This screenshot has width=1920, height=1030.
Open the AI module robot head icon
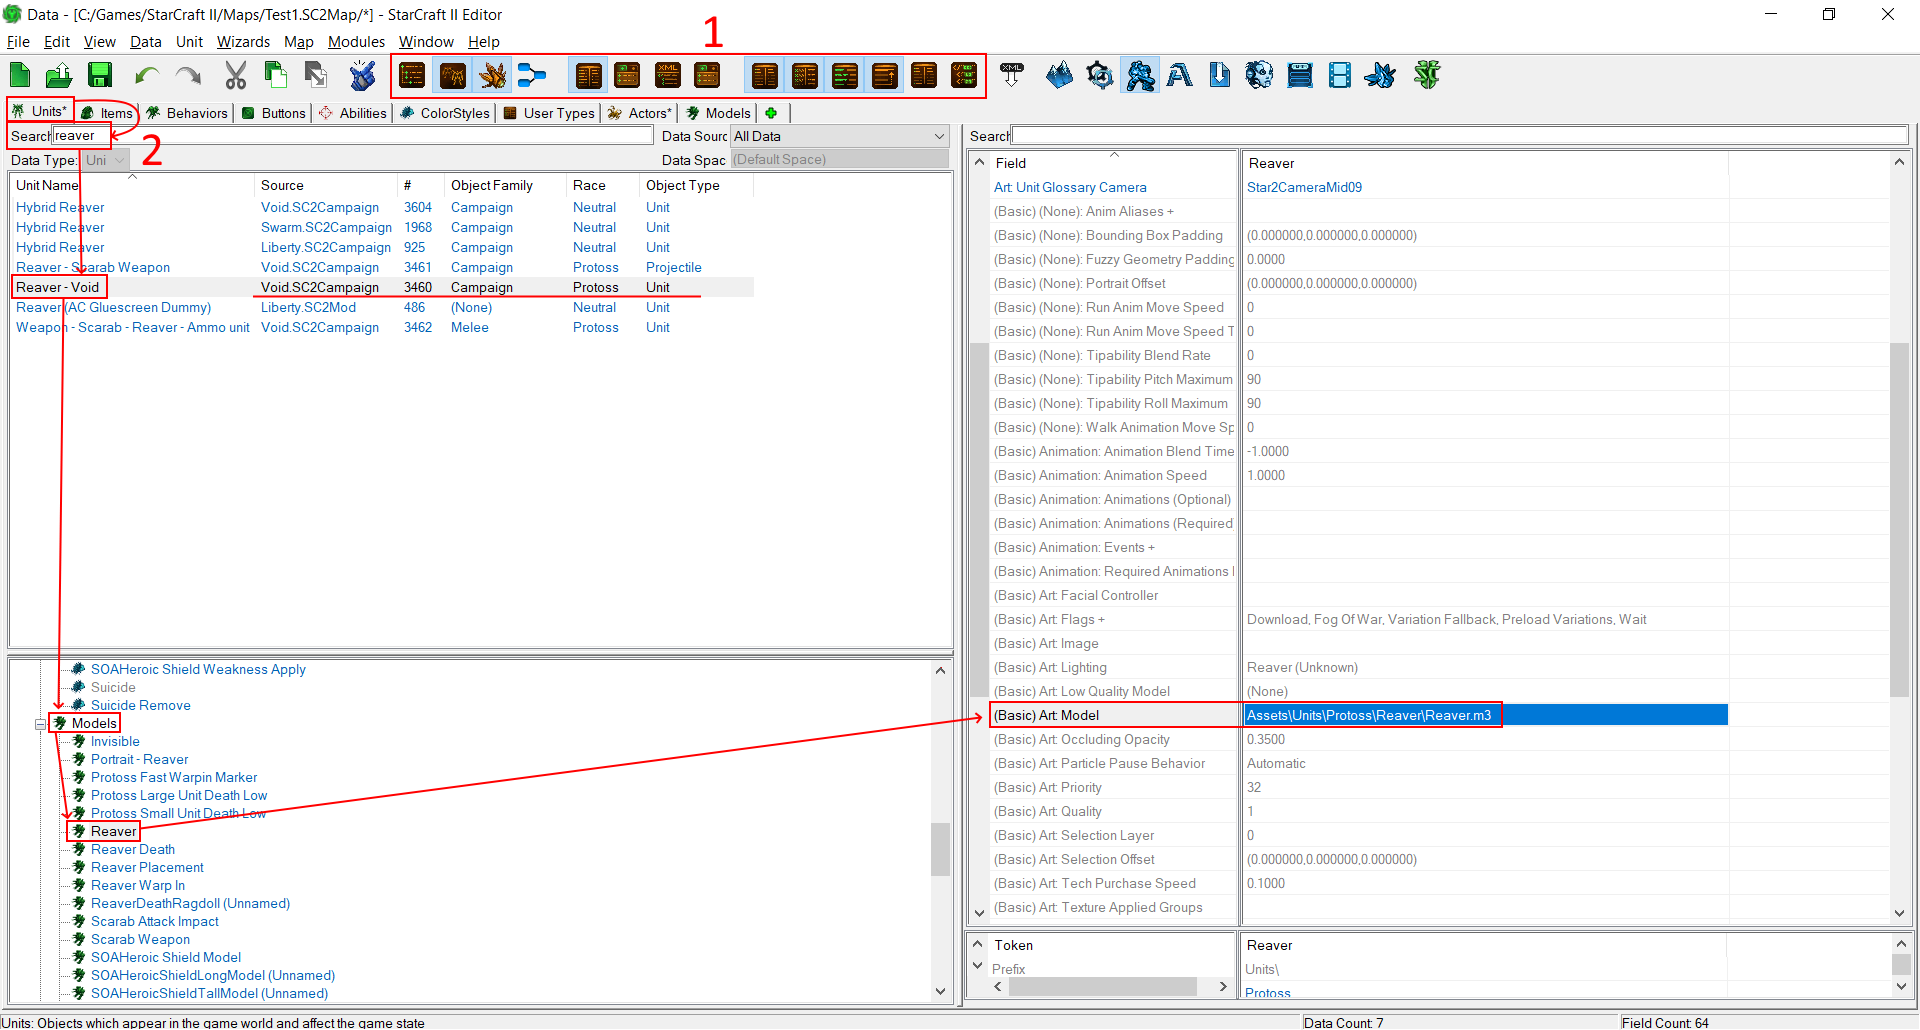1260,75
